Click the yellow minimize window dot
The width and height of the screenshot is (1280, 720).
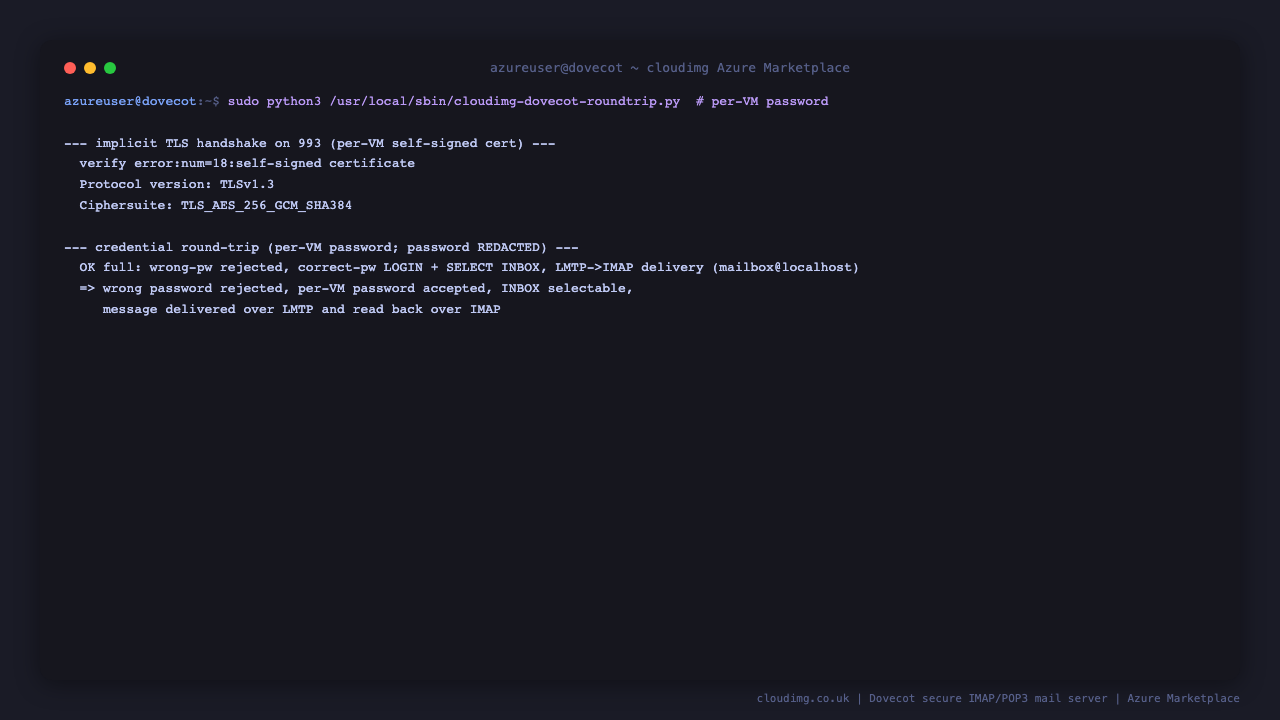point(90,68)
